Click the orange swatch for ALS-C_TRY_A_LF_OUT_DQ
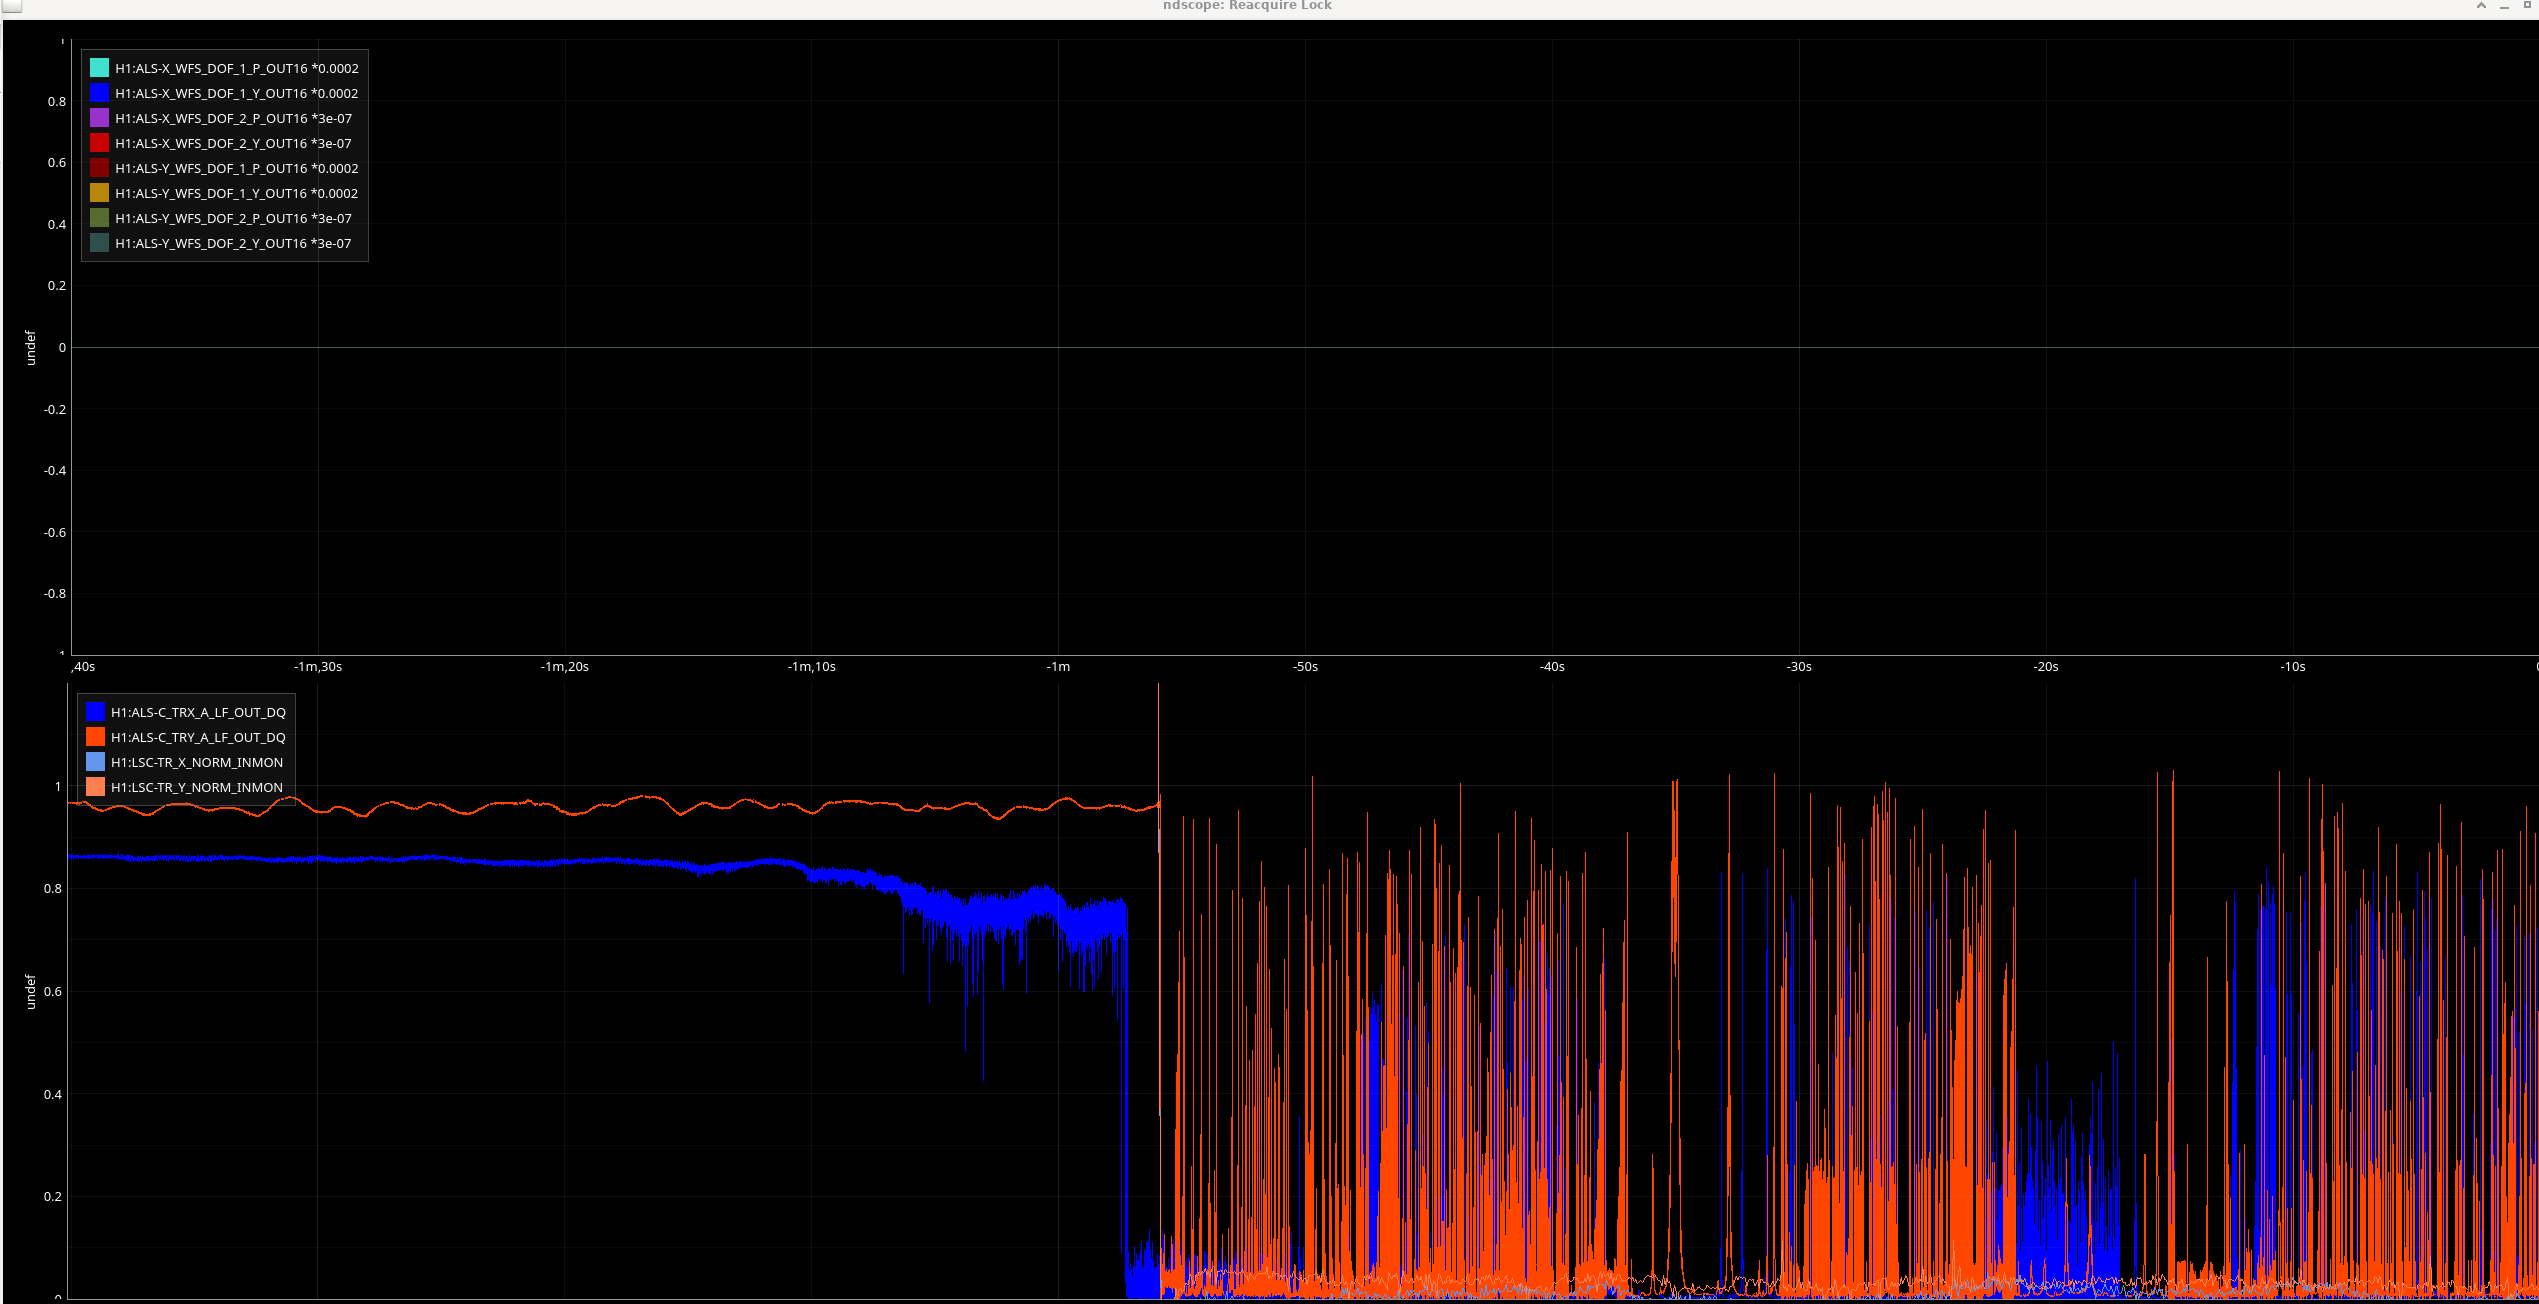This screenshot has width=2539, height=1304. tap(95, 737)
